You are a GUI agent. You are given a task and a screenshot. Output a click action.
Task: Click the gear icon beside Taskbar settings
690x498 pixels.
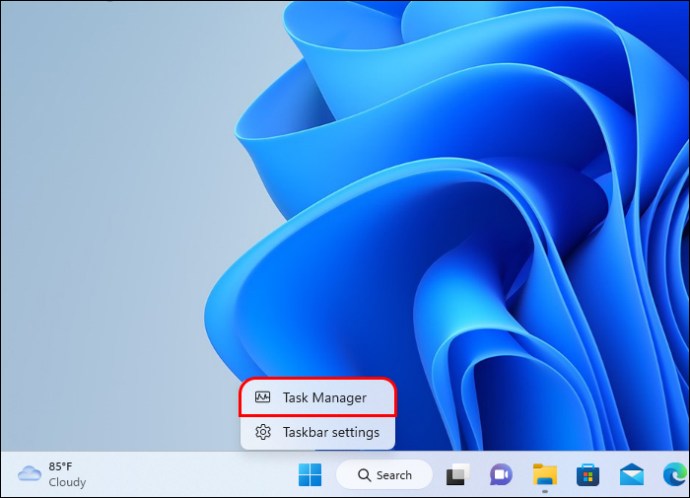tap(263, 432)
